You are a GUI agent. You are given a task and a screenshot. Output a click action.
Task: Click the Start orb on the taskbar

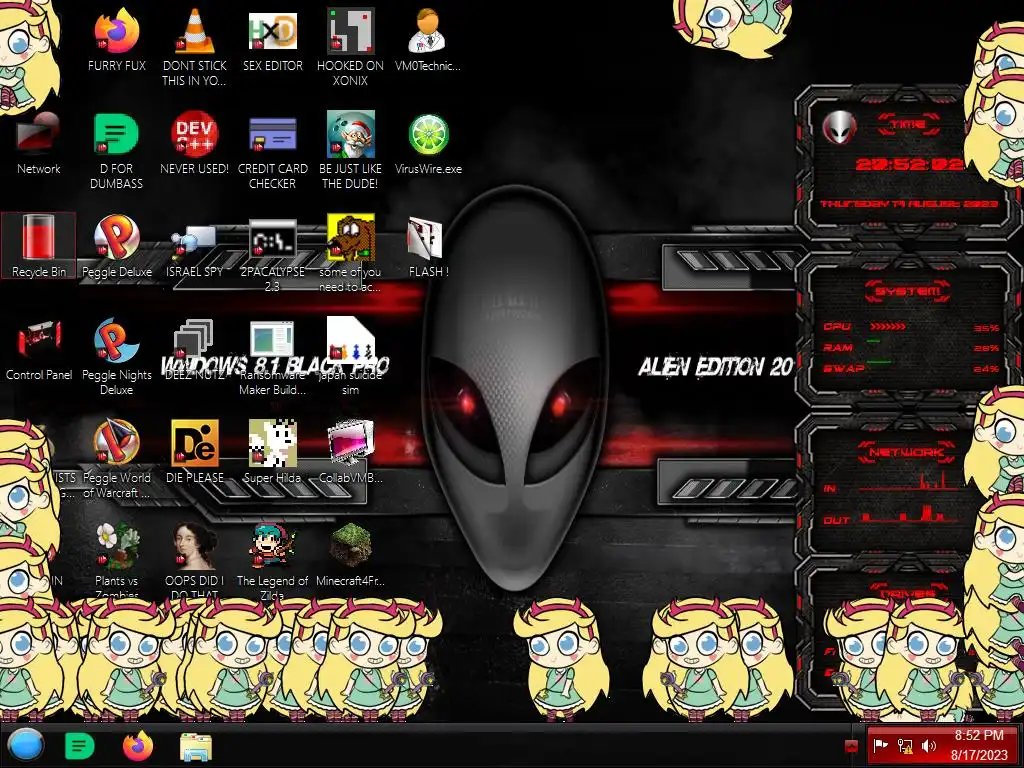pyautogui.click(x=25, y=745)
